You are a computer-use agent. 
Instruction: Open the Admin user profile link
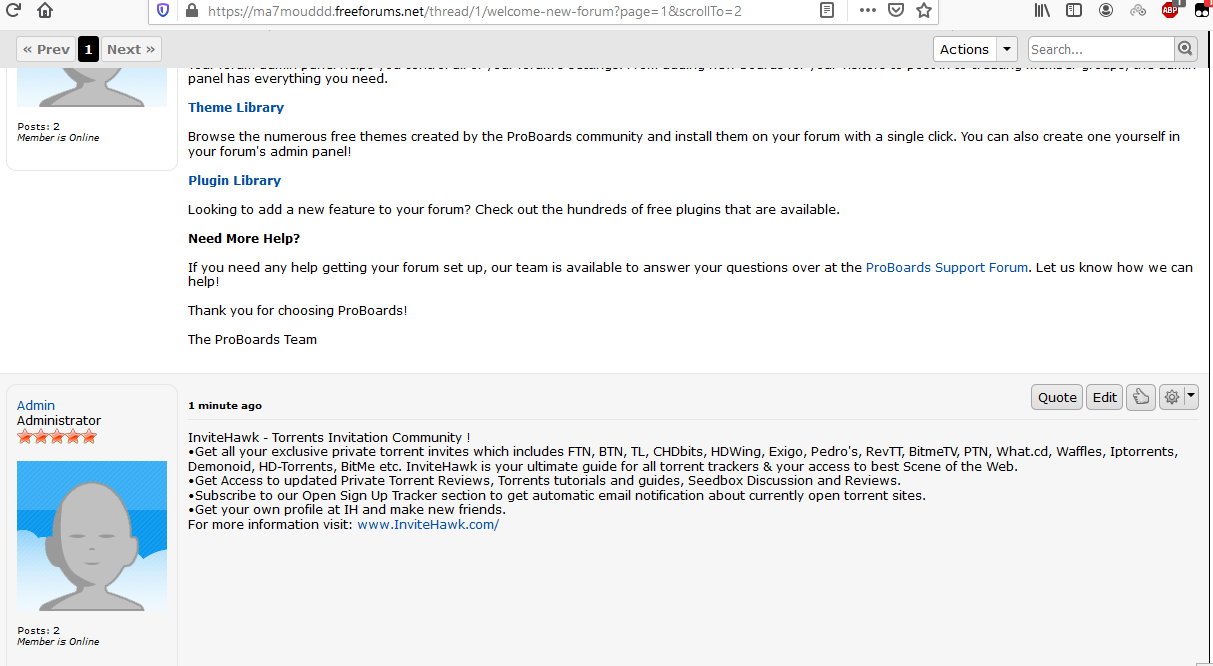[36, 405]
